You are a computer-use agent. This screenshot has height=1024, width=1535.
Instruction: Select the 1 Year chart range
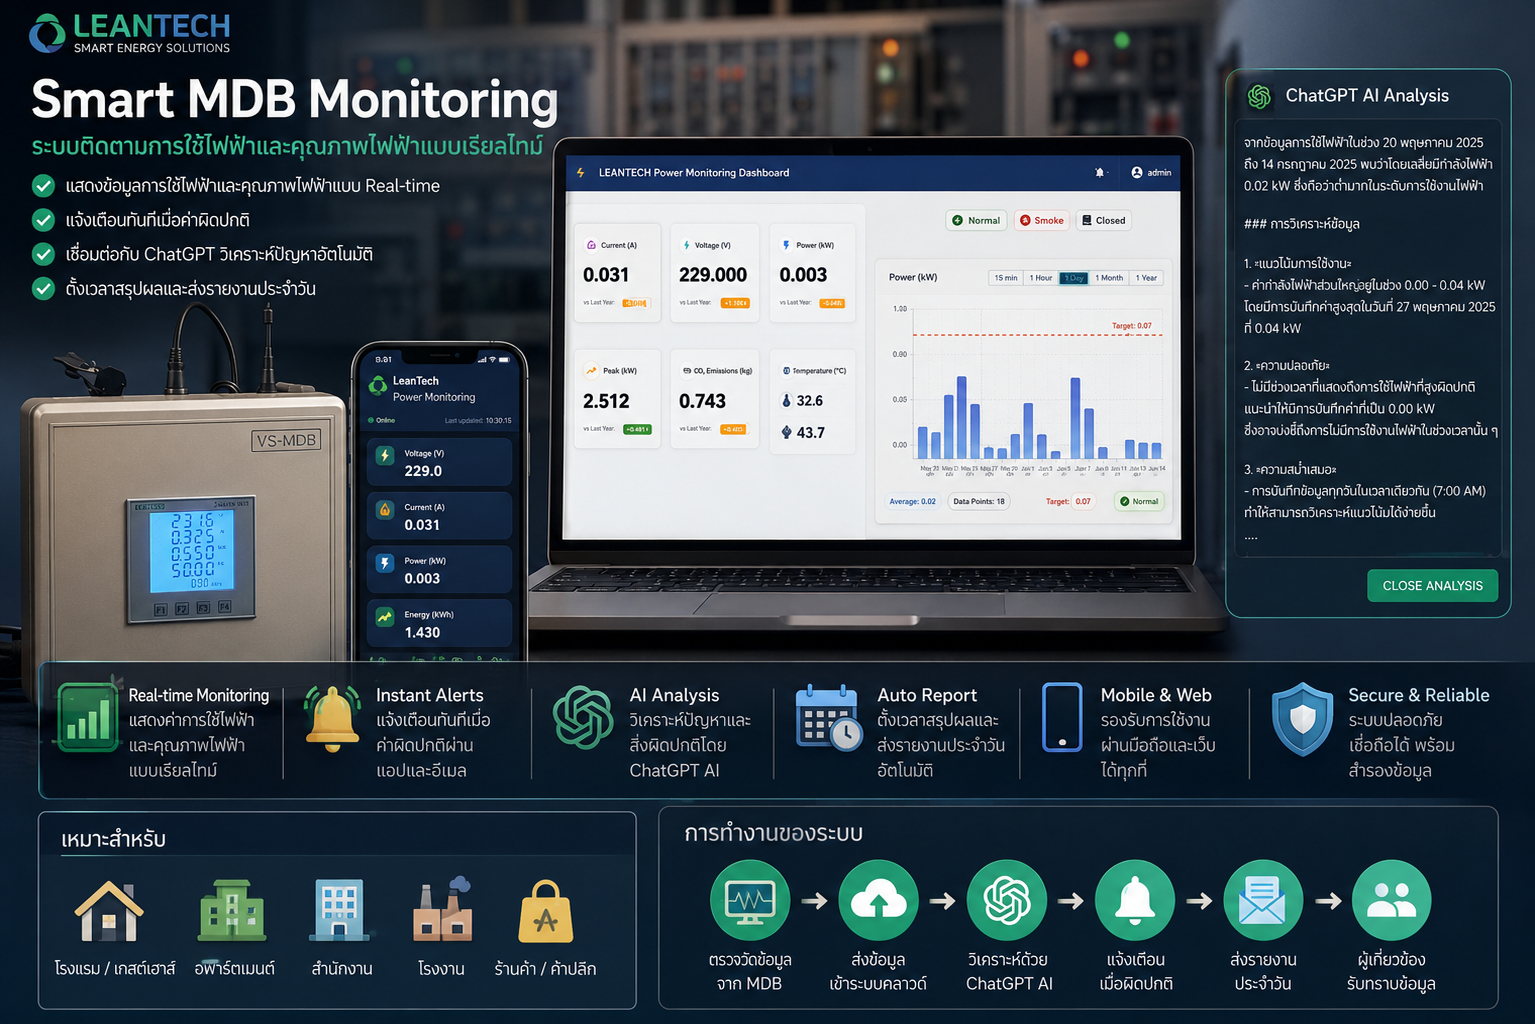coord(1147,278)
